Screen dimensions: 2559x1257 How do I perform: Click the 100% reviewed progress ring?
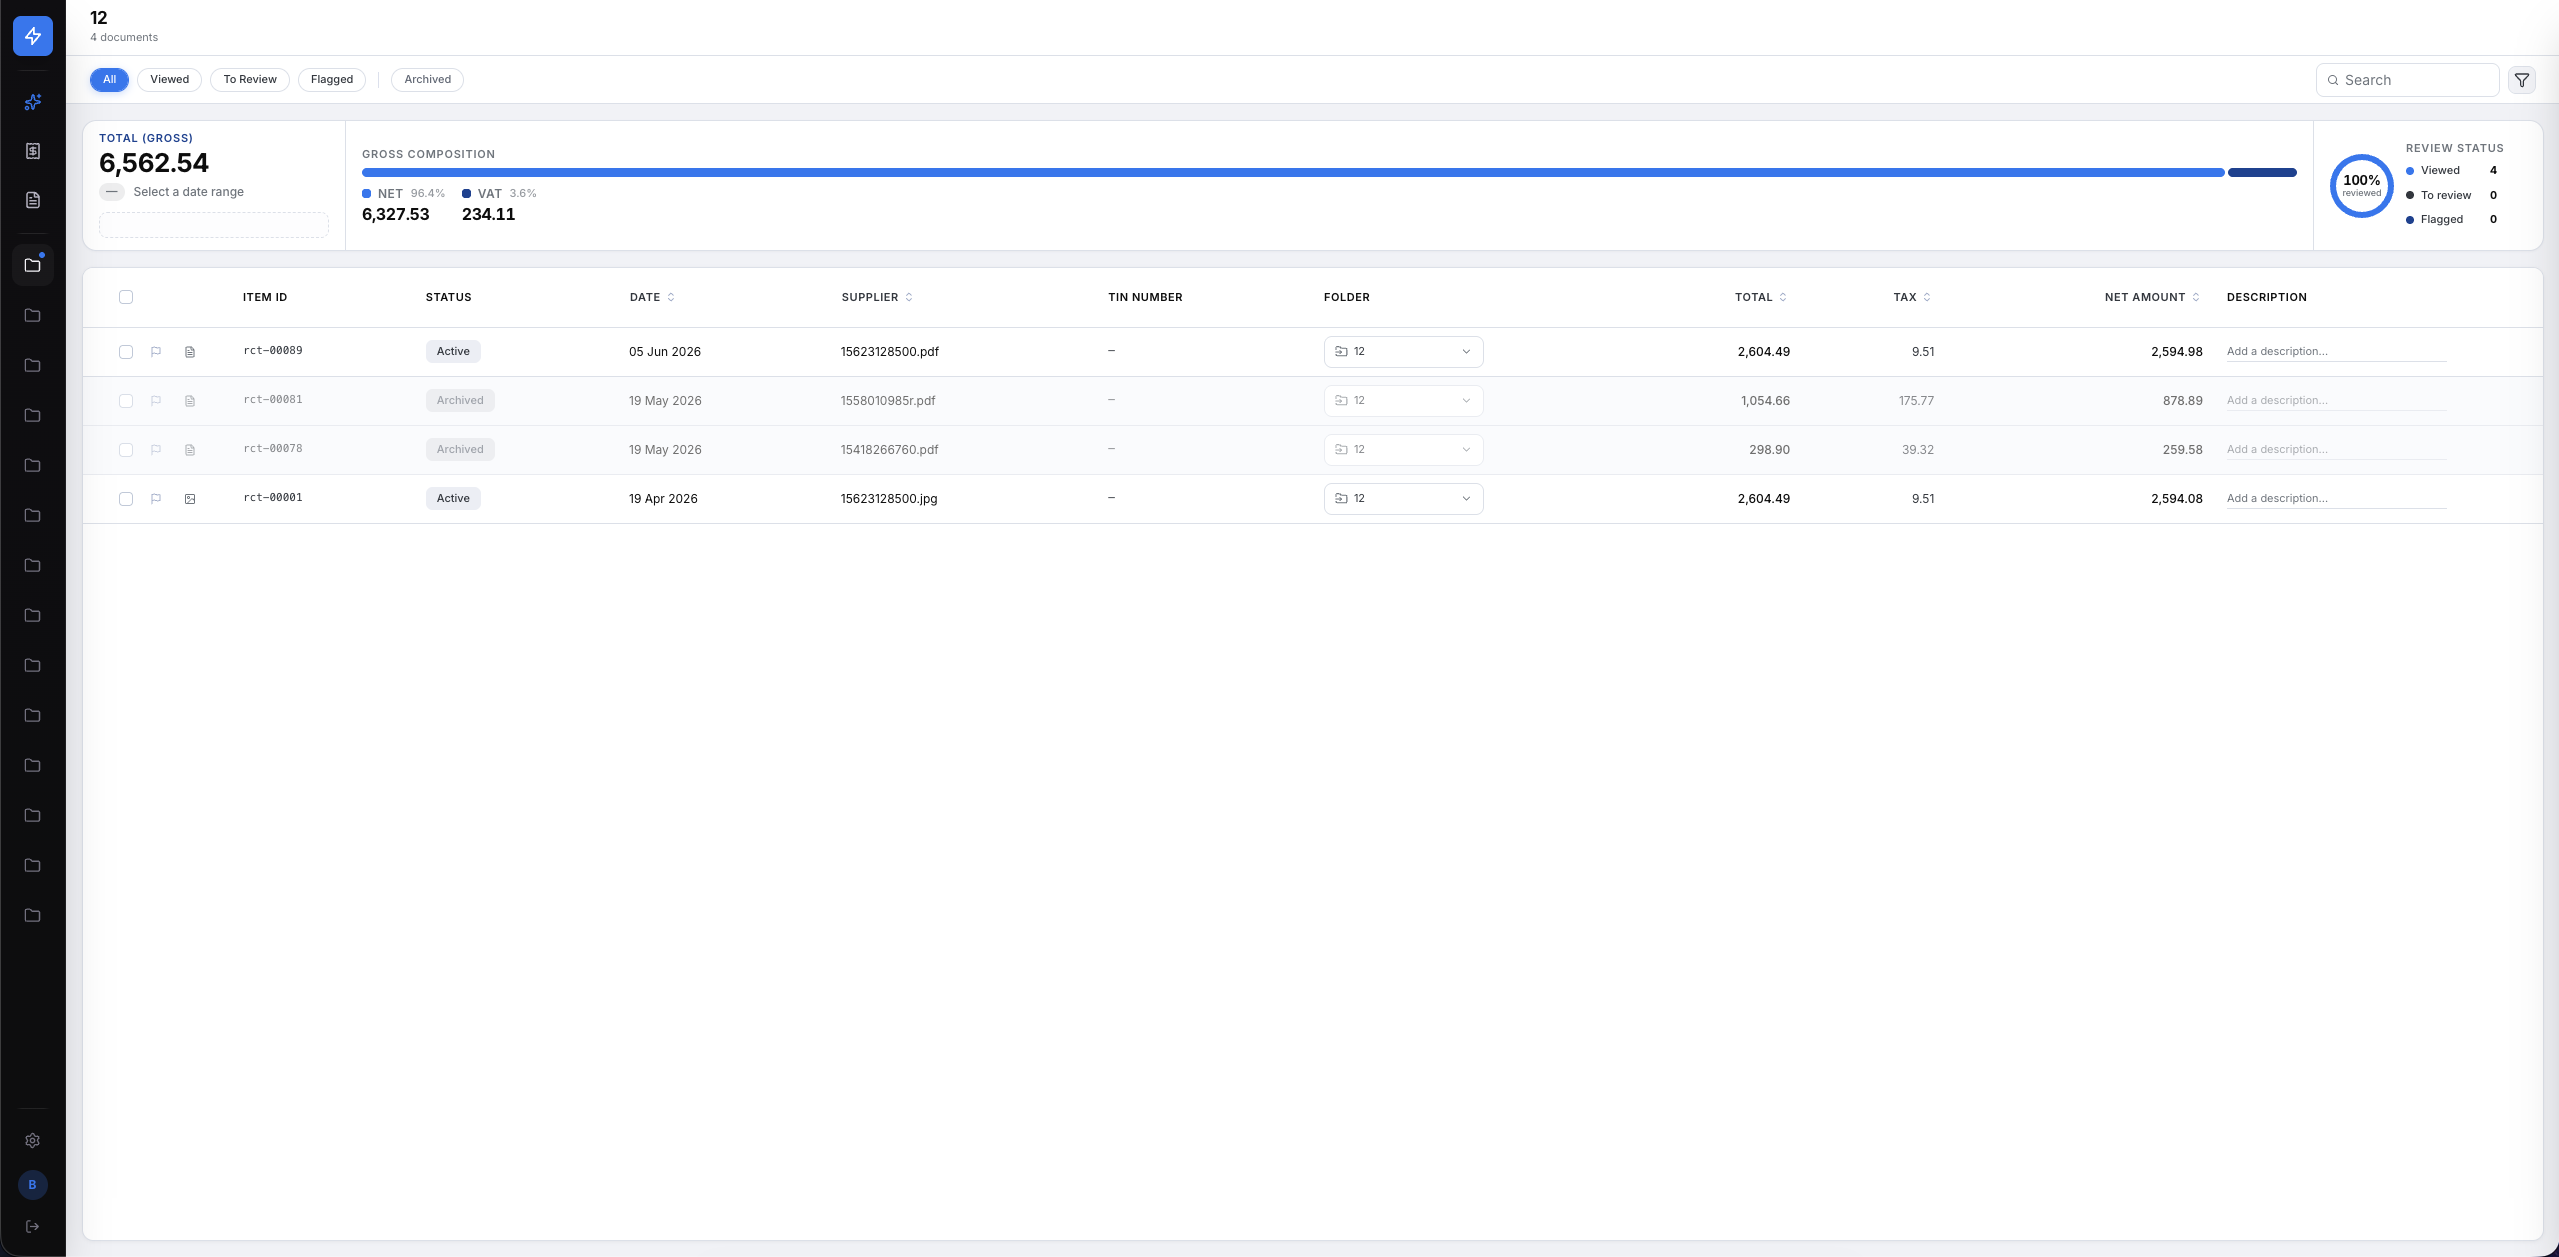(x=2361, y=186)
